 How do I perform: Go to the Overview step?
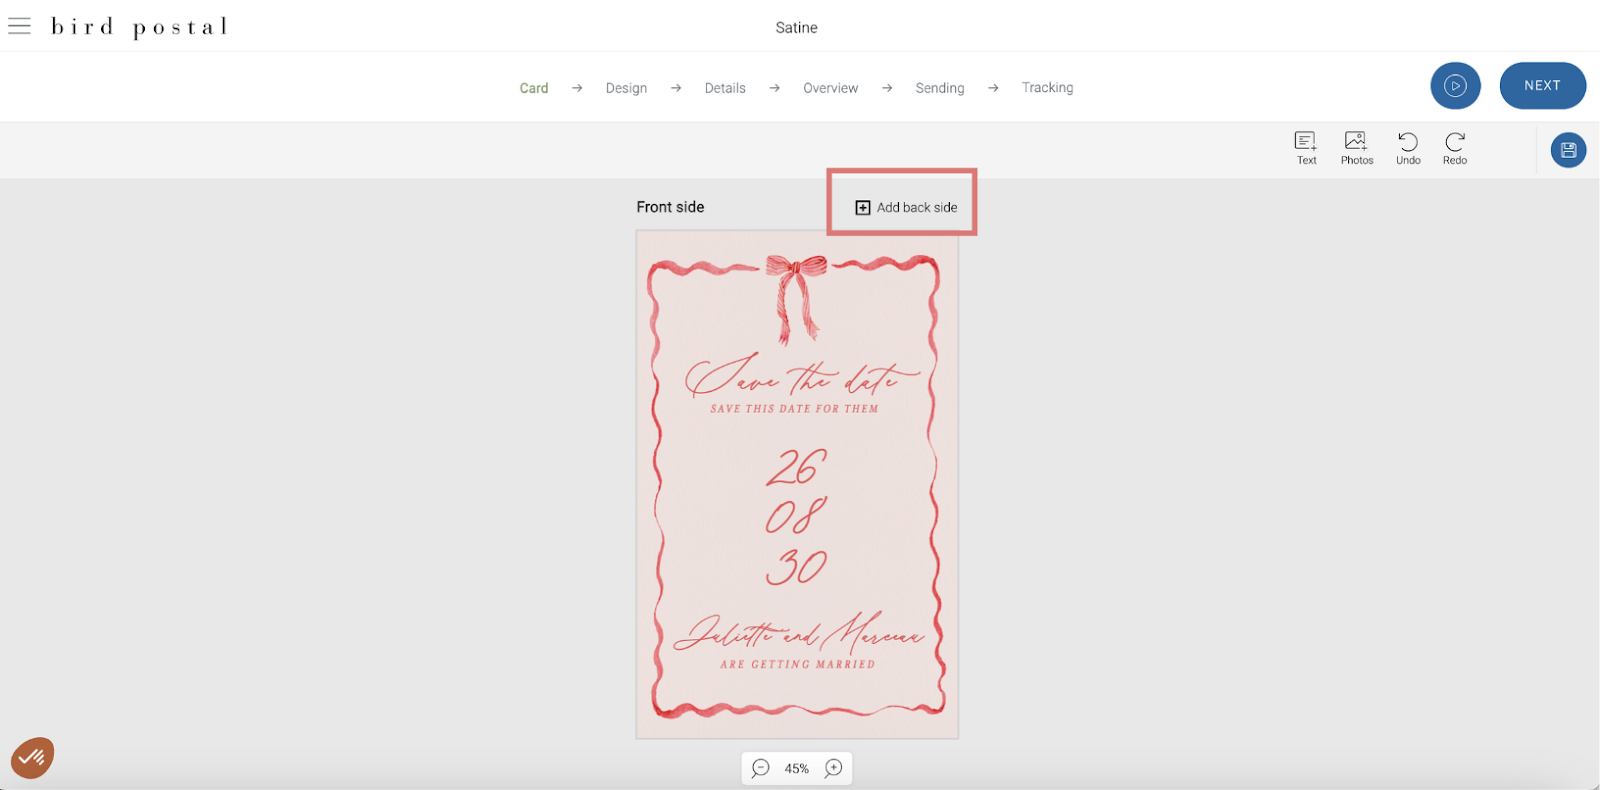point(830,88)
